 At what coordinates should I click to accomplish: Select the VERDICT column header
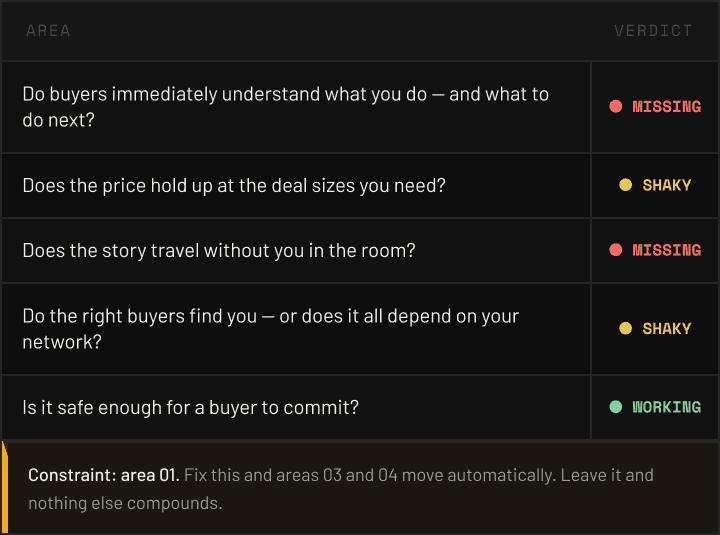pos(653,30)
